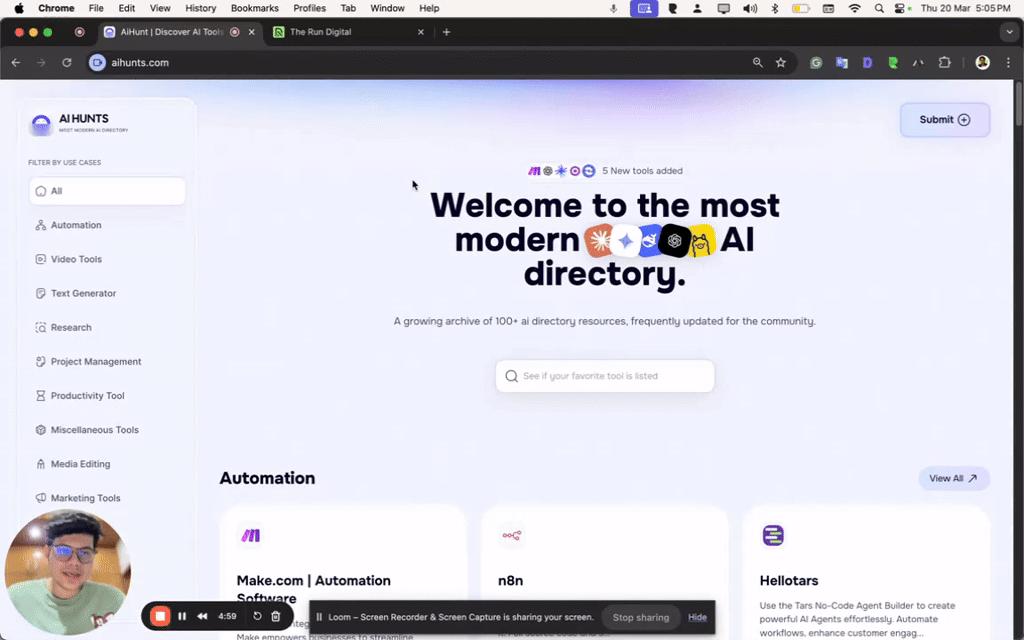The height and width of the screenshot is (640, 1024).
Task: Select the All use case filter
Action: pos(107,191)
